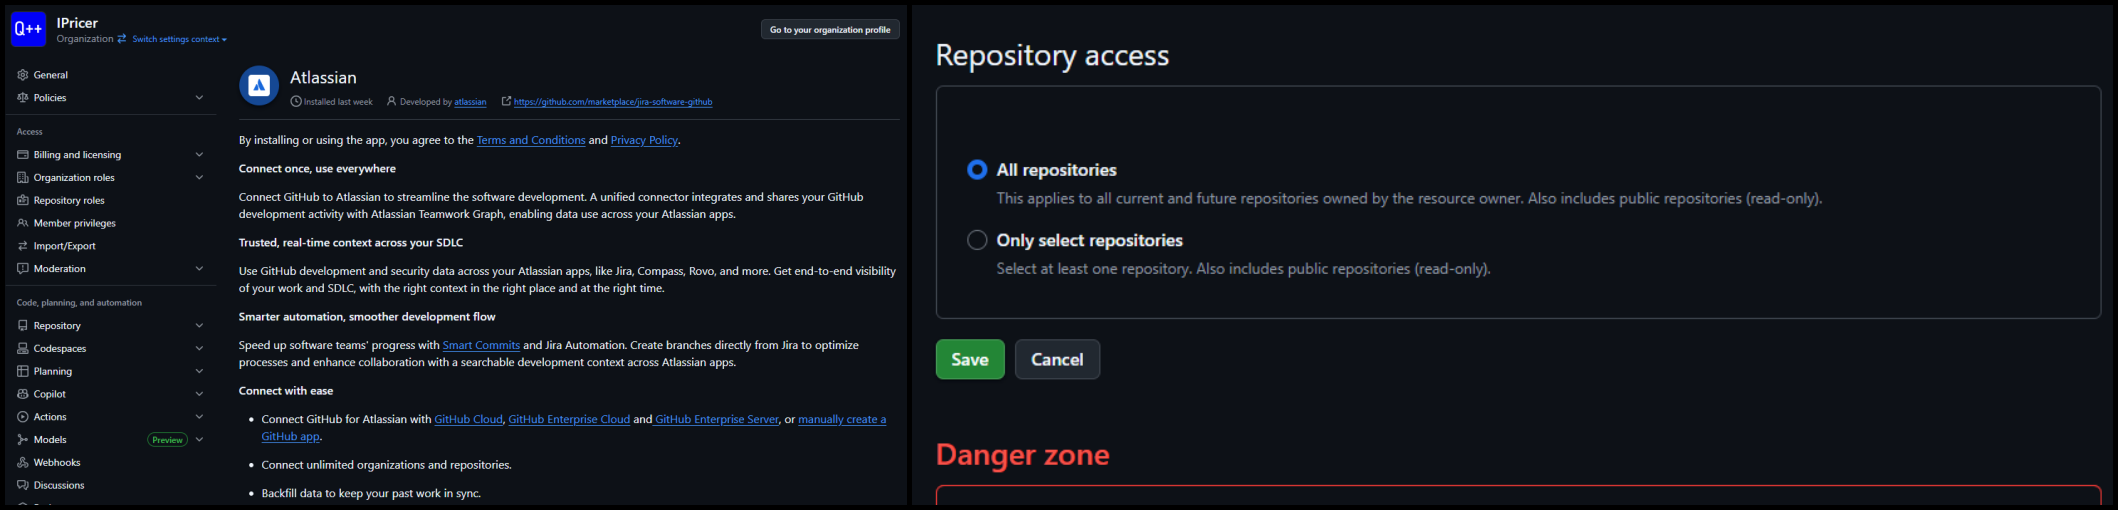This screenshot has width=2118, height=510.
Task: Select the Only select repositories radio button
Action: 977,240
